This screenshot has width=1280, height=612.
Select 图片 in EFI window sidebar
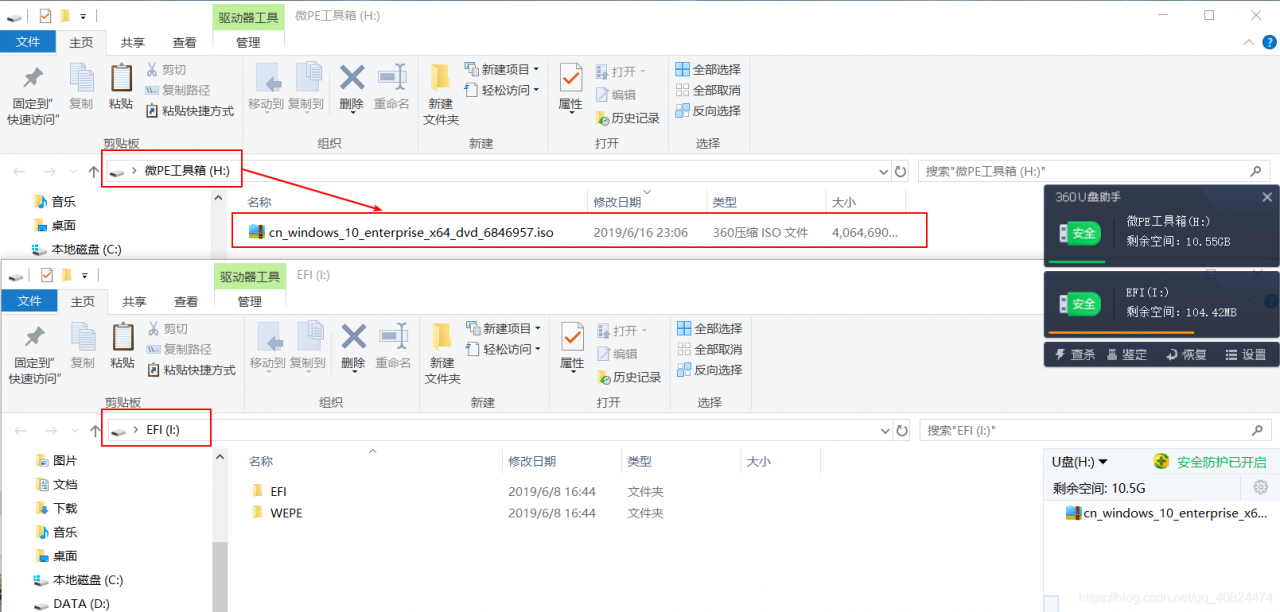(56, 460)
